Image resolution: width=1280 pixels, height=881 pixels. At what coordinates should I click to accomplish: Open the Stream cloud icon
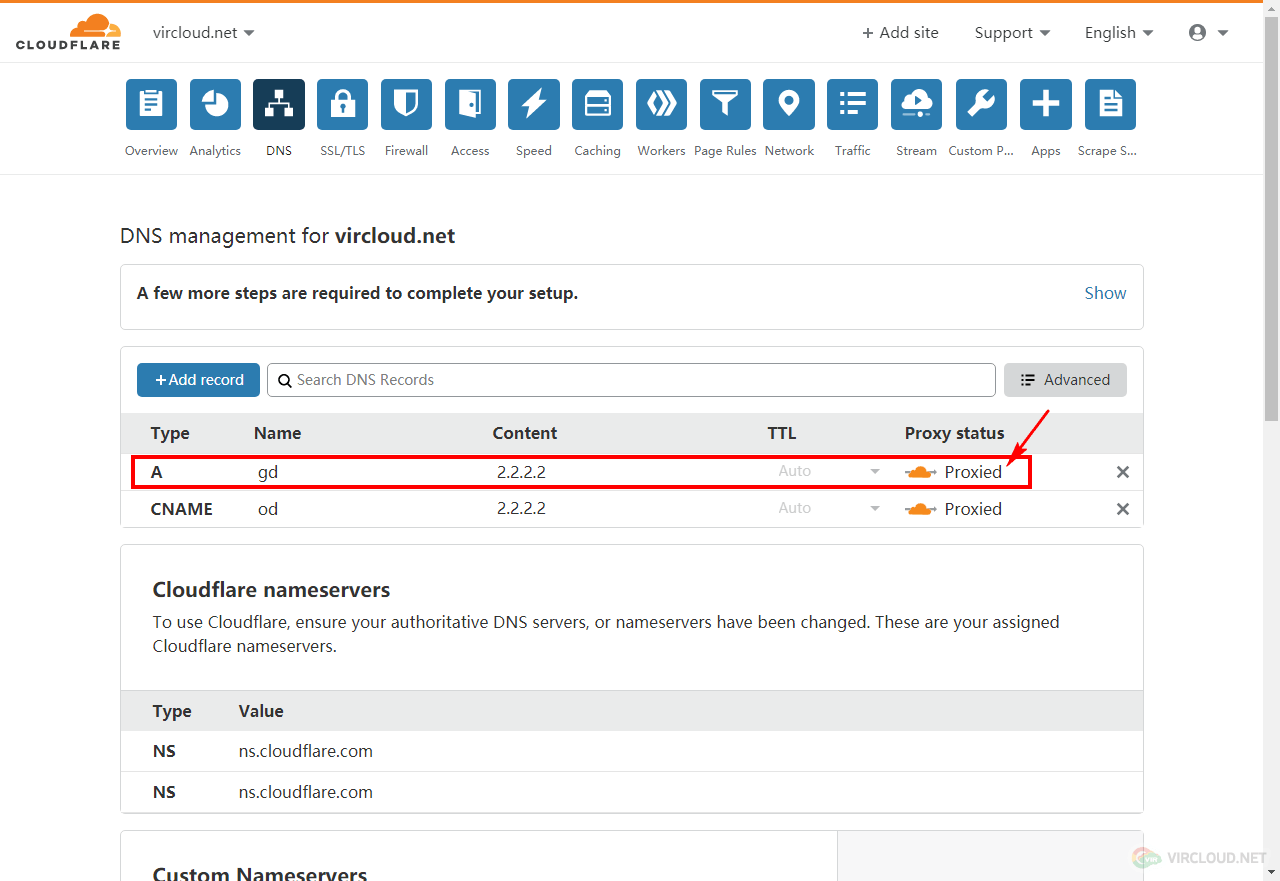point(916,105)
